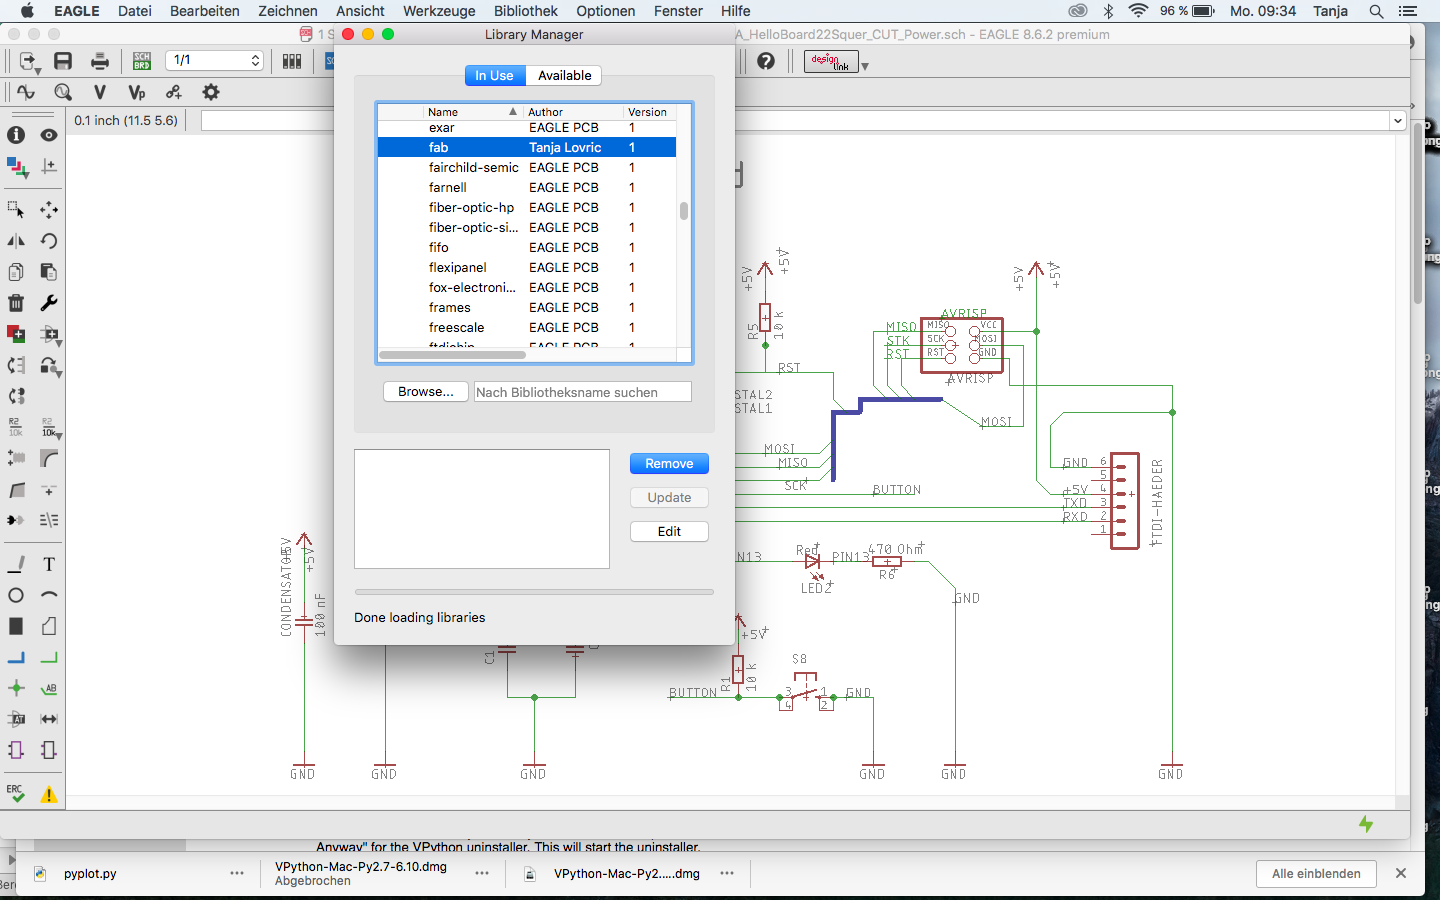The height and width of the screenshot is (900, 1440).
Task: Select the fairchild-semic library row
Action: coord(526,167)
